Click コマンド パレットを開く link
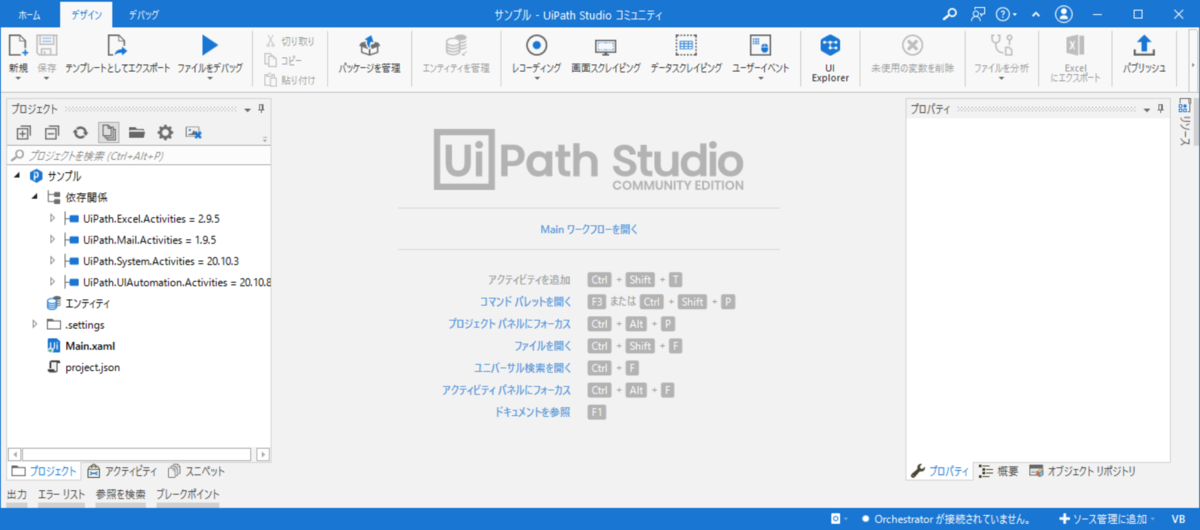Image resolution: width=1200 pixels, height=530 pixels. pos(525,301)
